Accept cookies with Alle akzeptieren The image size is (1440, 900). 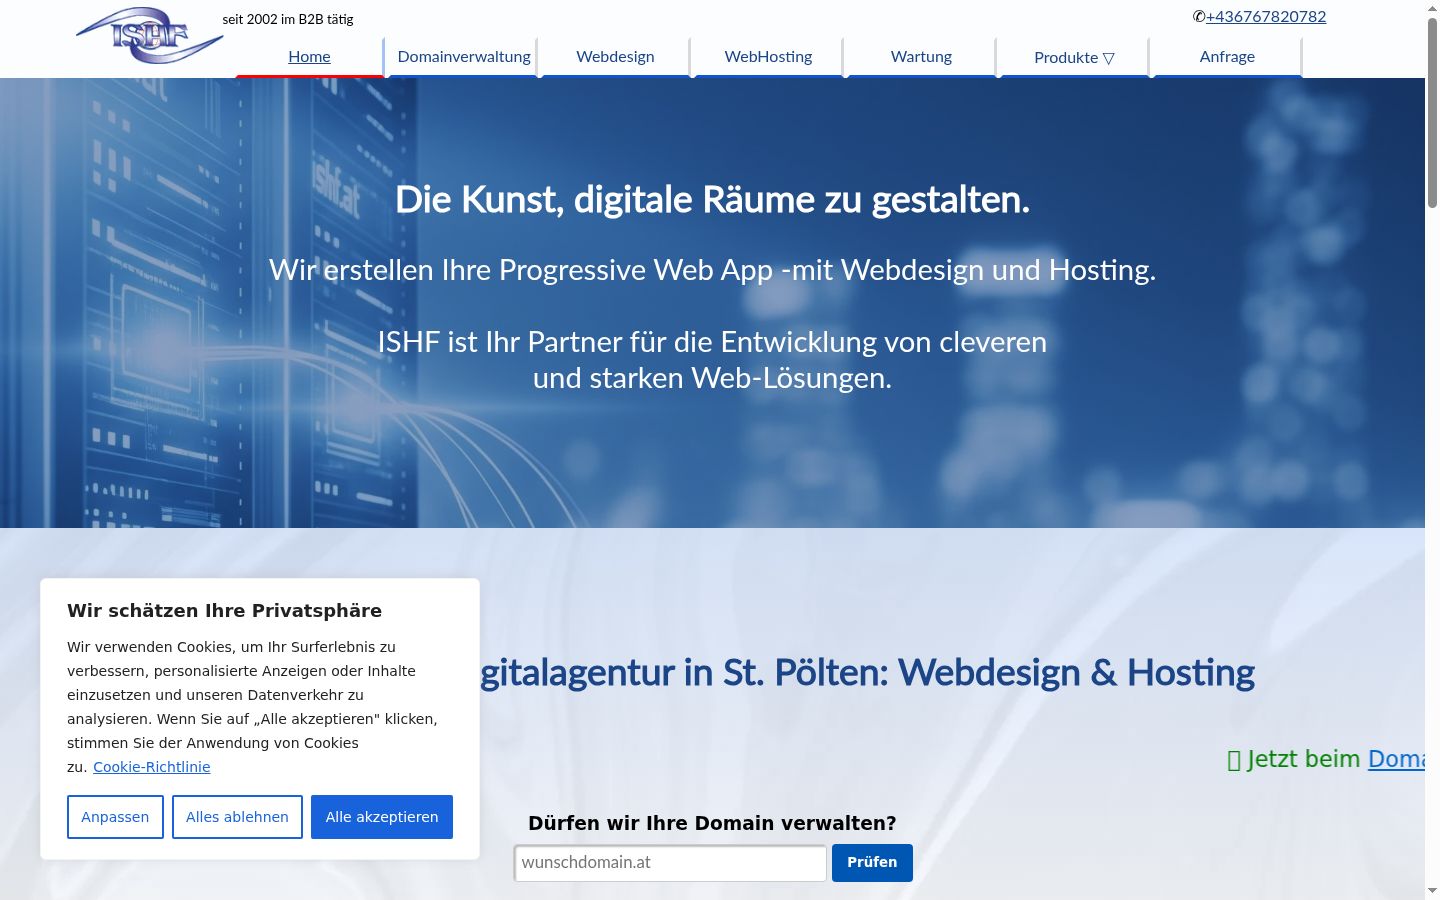coord(382,817)
